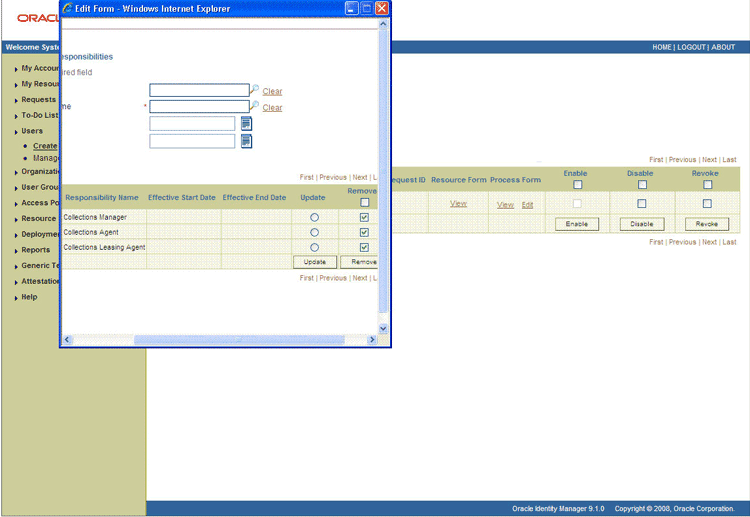Click the popup horizontal scrollbar right arrow

tap(372, 340)
